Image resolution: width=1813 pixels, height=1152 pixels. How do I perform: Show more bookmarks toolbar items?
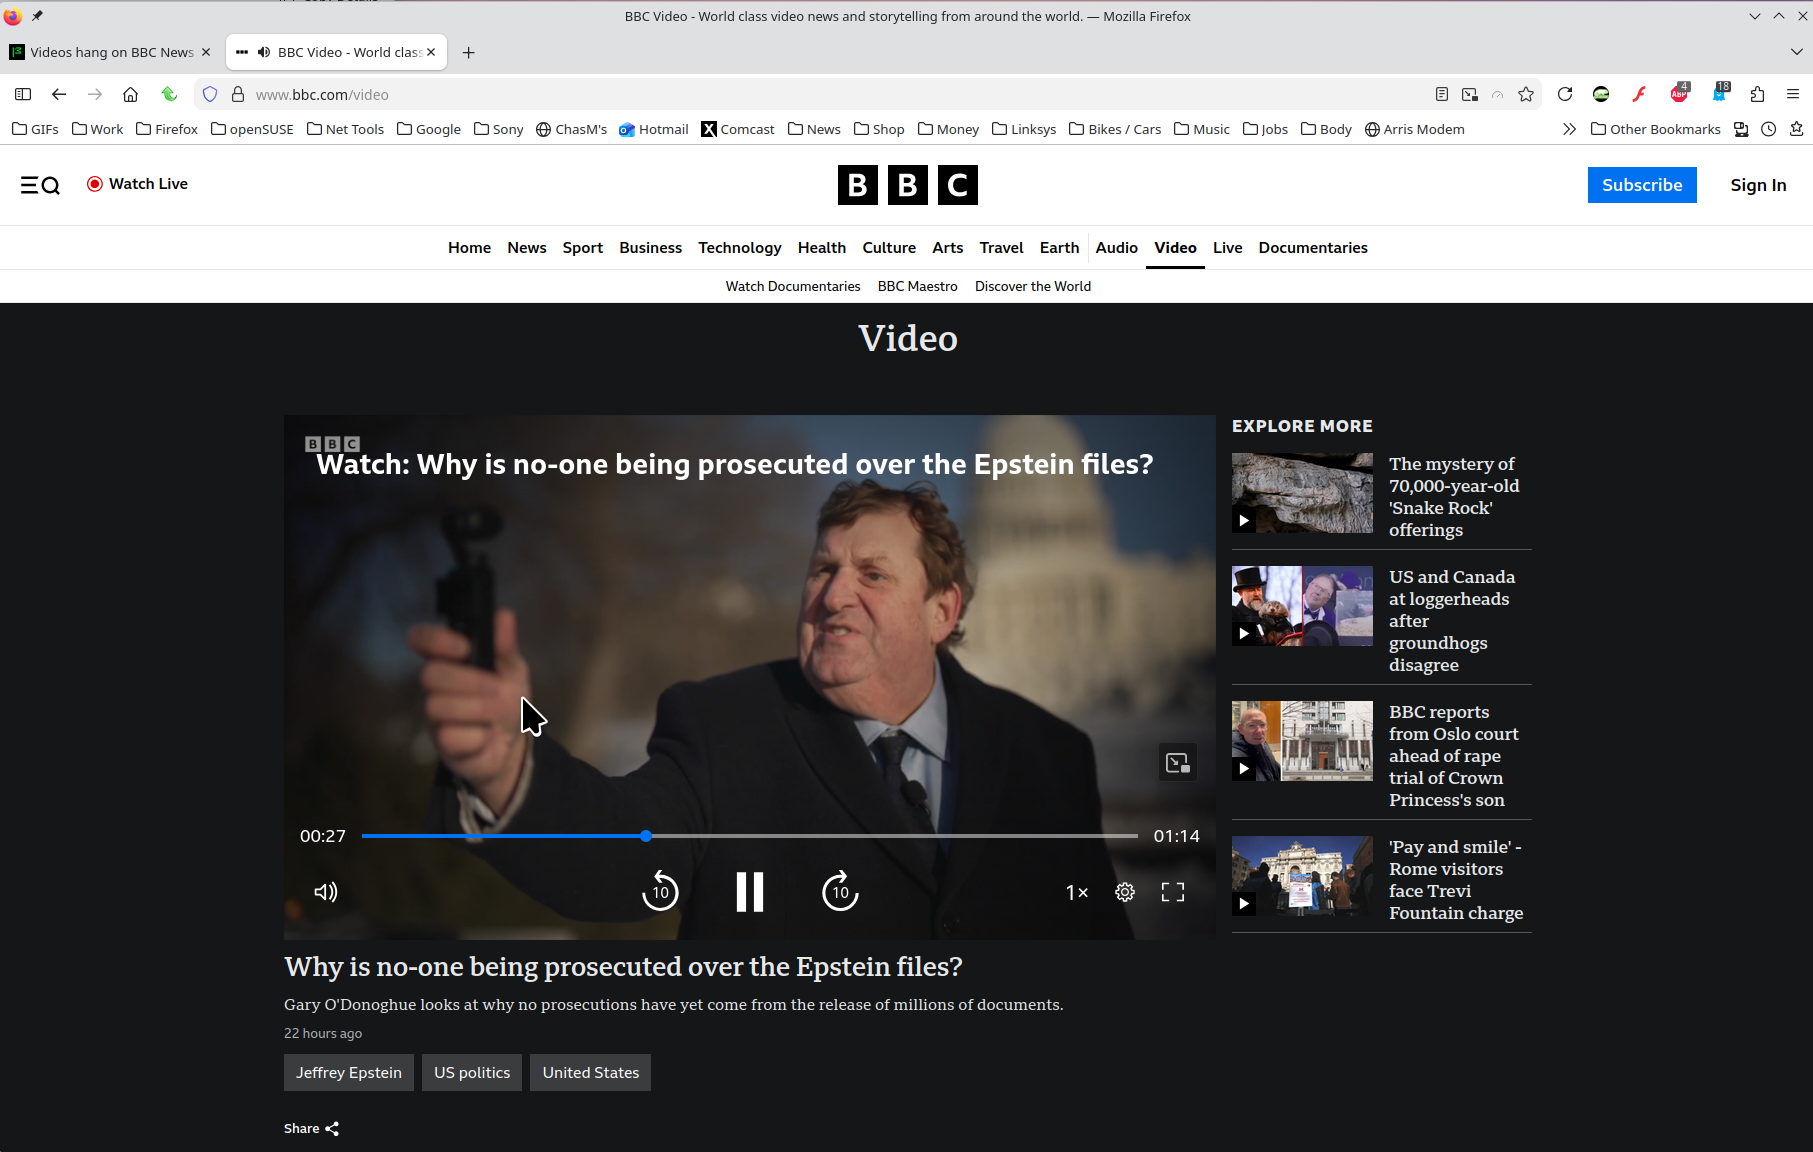point(1569,129)
